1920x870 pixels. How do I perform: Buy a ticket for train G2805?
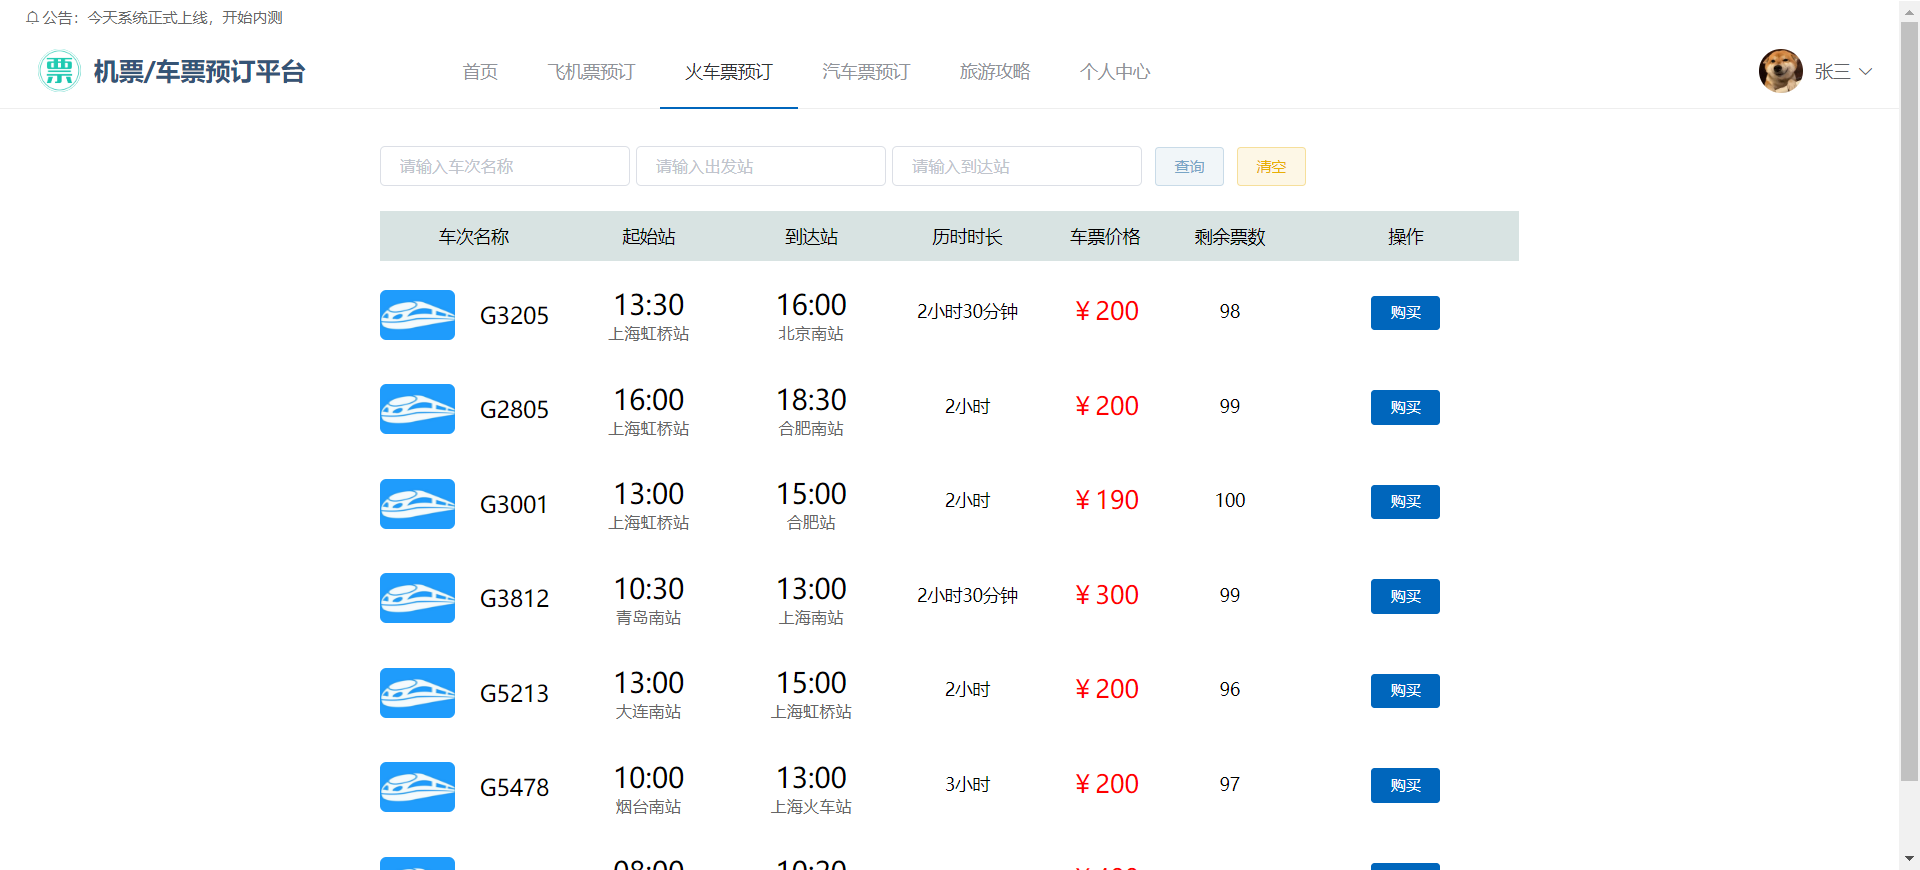(1405, 407)
